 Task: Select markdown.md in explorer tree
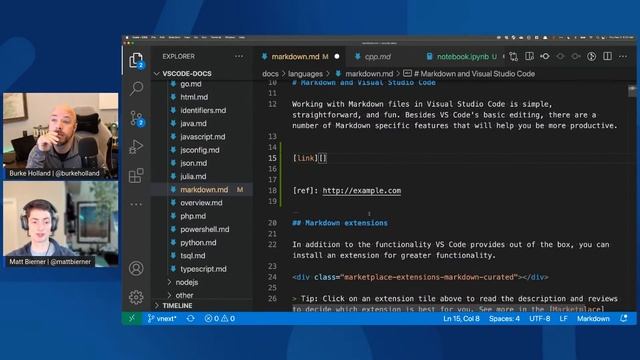click(x=204, y=189)
